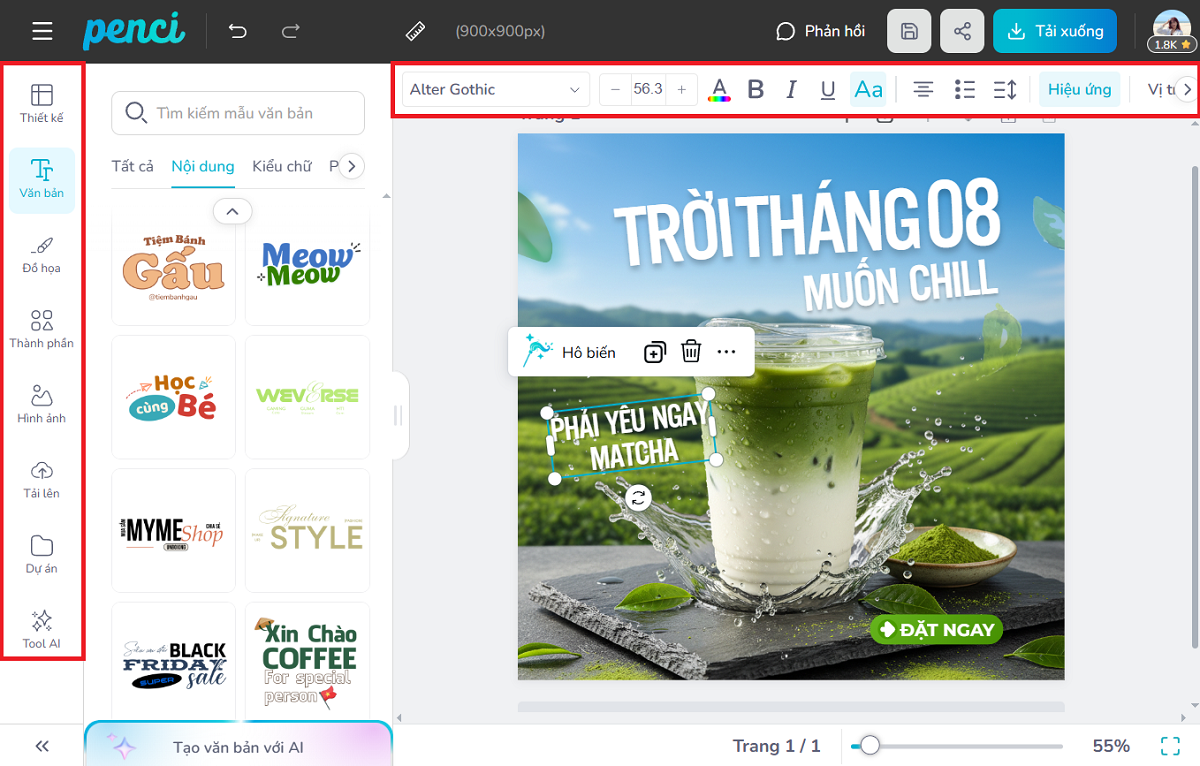Click the Tìm kiếm mẫu văn bản search field
The height and width of the screenshot is (766, 1200).
coord(238,113)
